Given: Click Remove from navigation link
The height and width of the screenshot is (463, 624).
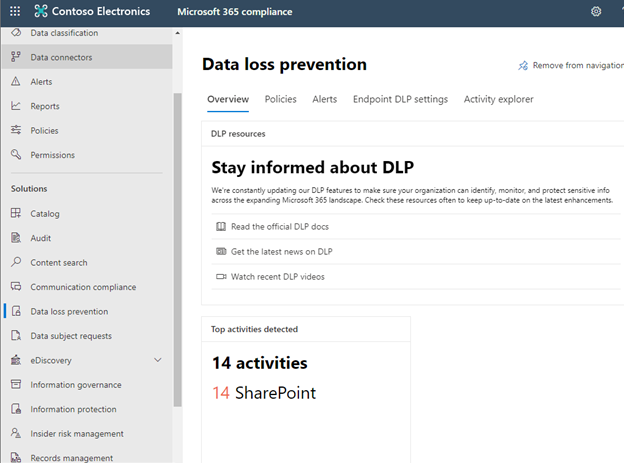Looking at the screenshot, I should coord(578,65).
